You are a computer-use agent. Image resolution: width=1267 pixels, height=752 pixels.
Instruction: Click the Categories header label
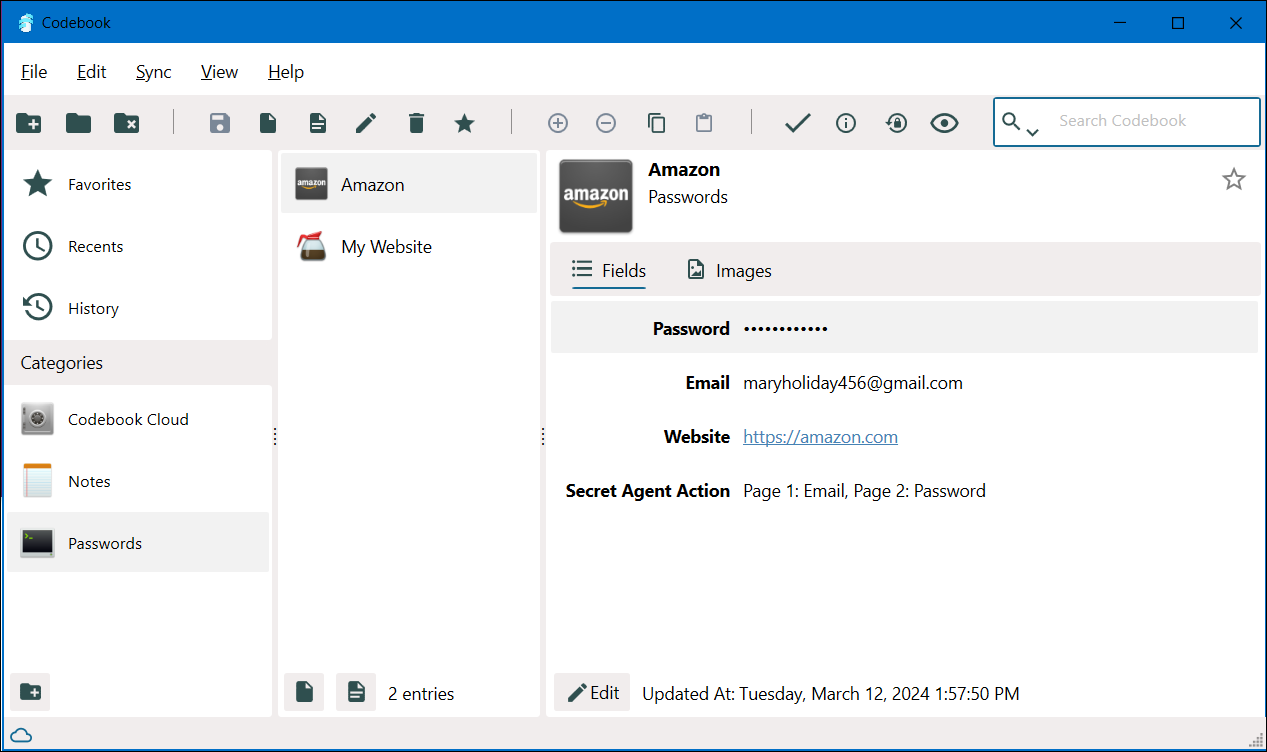pyautogui.click(x=62, y=363)
